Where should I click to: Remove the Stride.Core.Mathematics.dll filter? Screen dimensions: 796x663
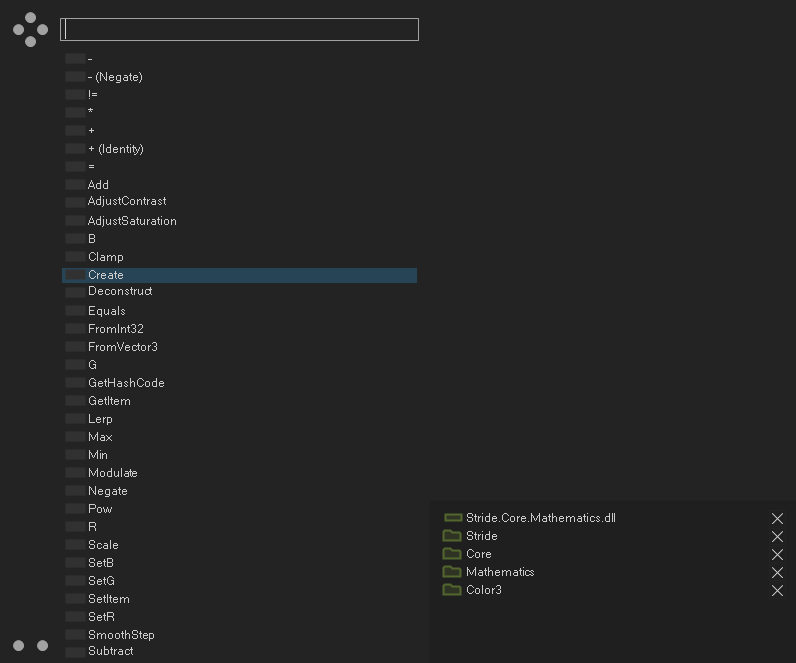coord(777,518)
